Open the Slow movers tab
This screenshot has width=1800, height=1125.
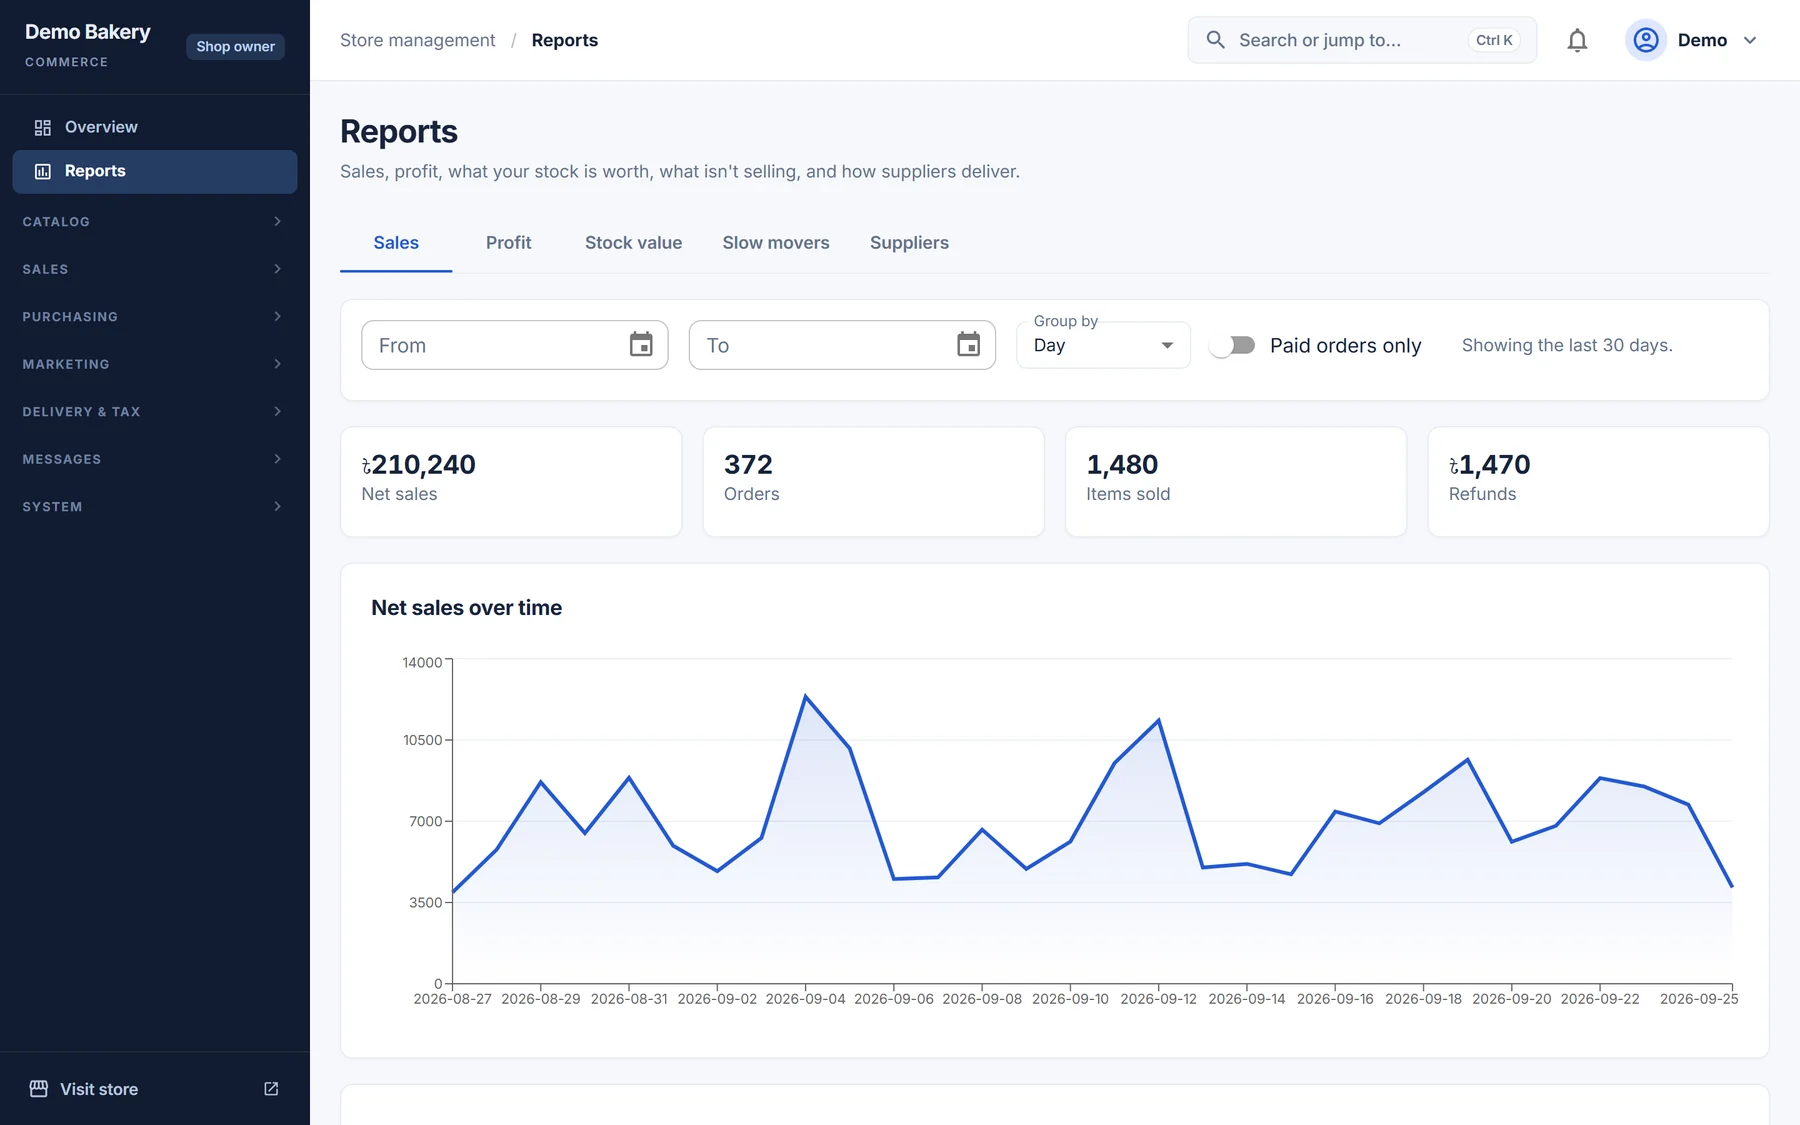coord(776,243)
